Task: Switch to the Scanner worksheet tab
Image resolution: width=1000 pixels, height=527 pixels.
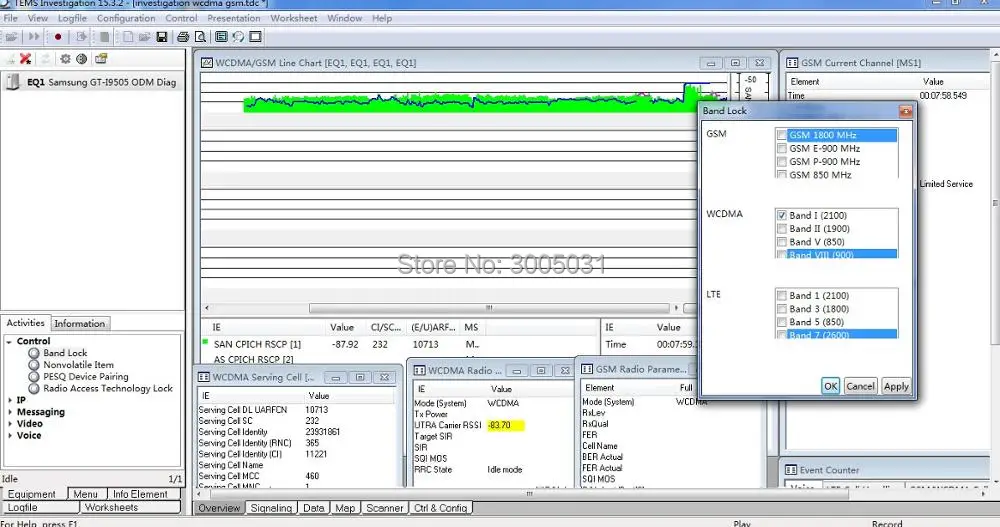Action: (x=385, y=508)
